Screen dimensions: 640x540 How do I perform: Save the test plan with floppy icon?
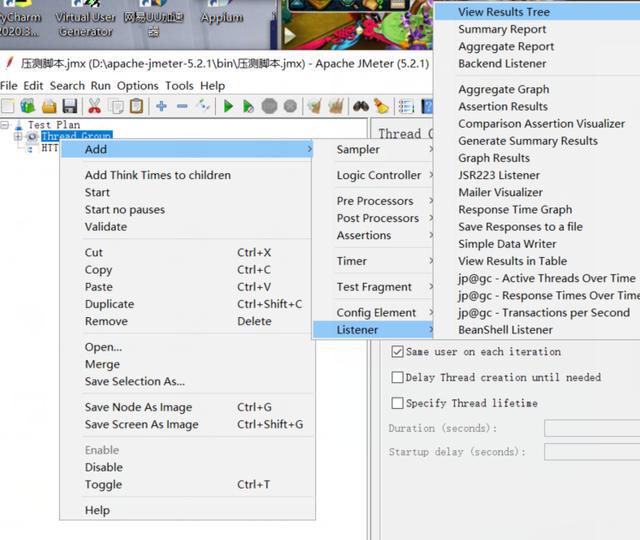tap(70, 106)
